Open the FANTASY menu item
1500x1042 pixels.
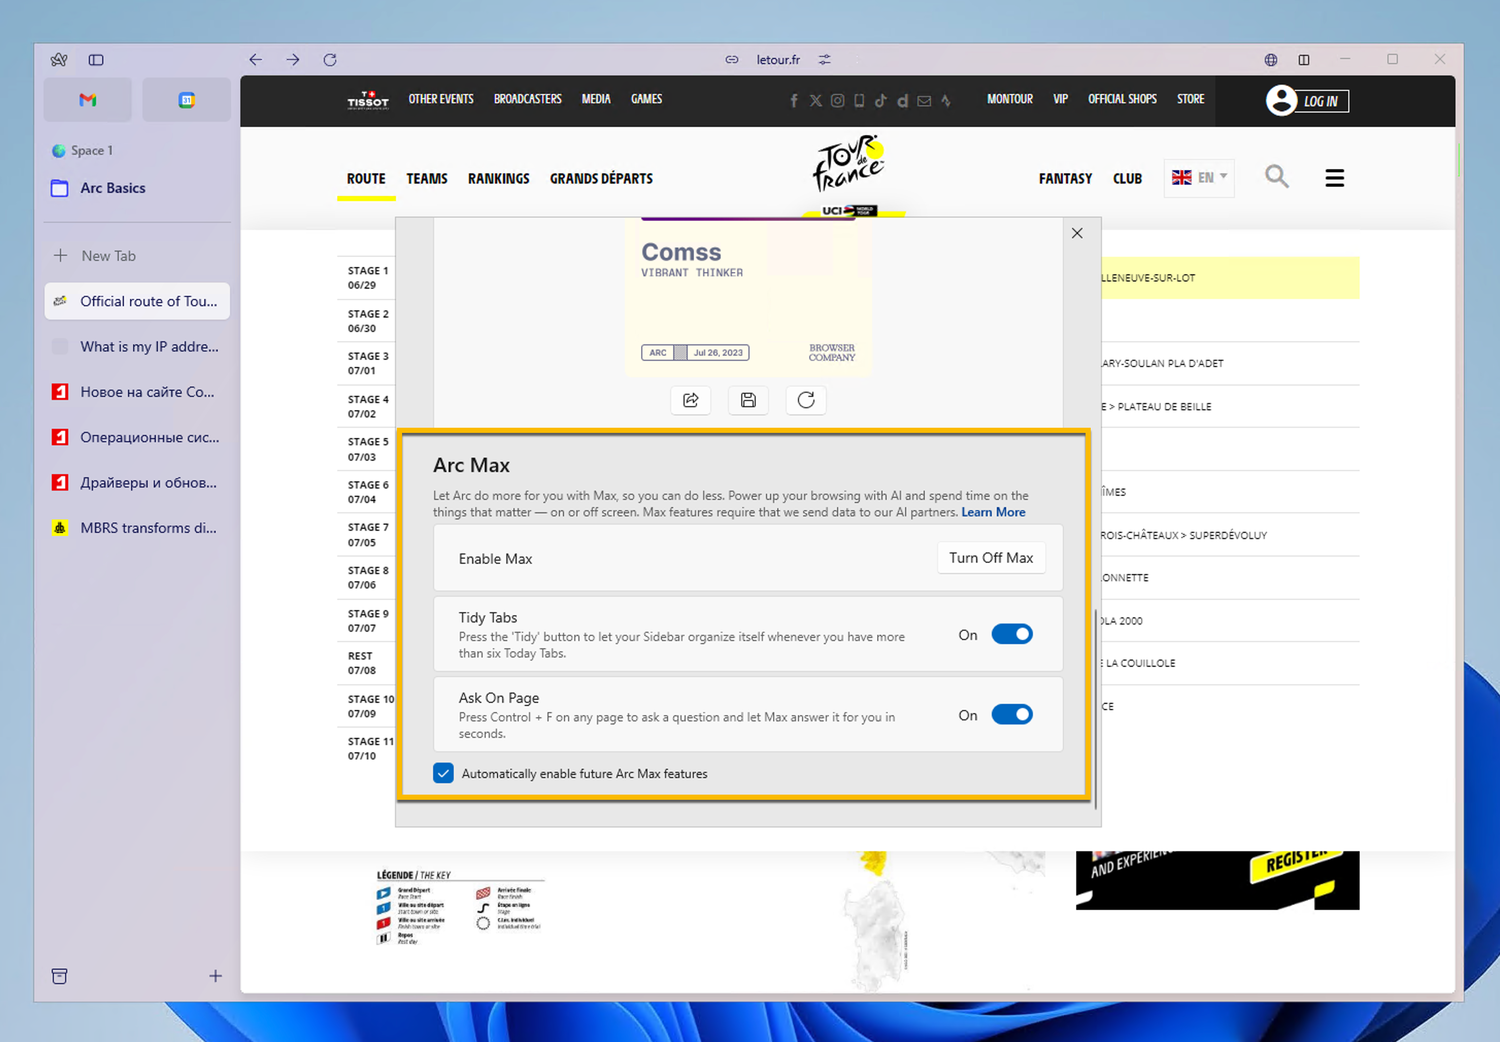pyautogui.click(x=1065, y=179)
